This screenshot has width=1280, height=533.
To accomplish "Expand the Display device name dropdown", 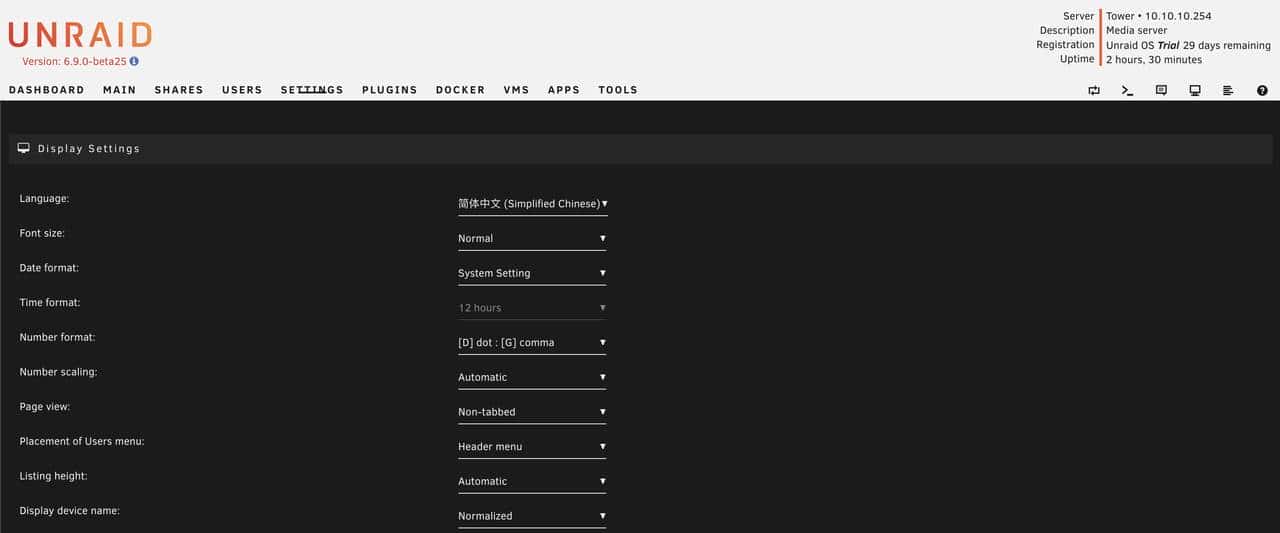I will point(532,516).
